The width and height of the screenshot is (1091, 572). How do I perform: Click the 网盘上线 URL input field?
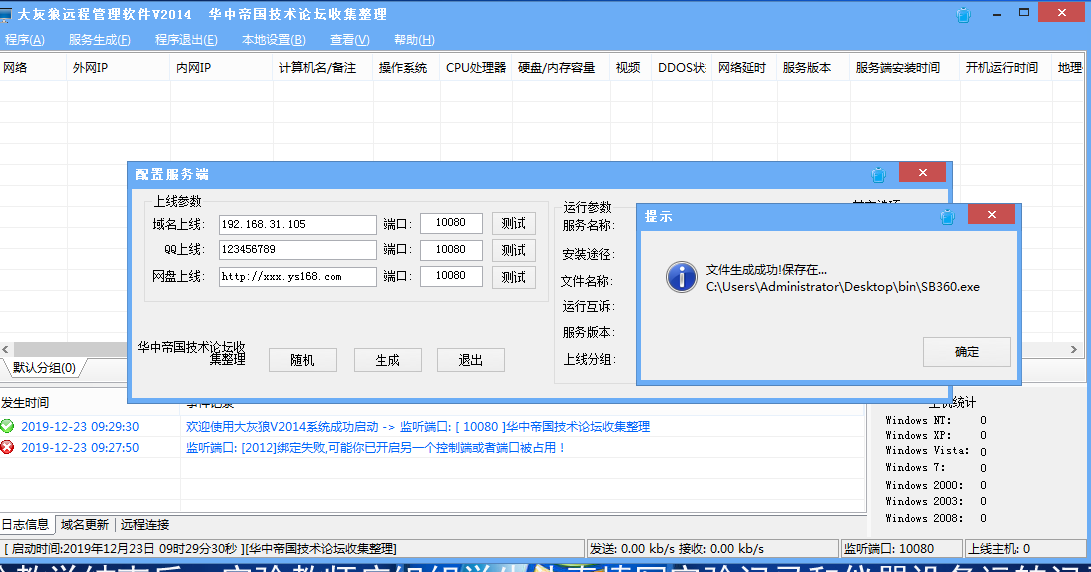click(297, 276)
